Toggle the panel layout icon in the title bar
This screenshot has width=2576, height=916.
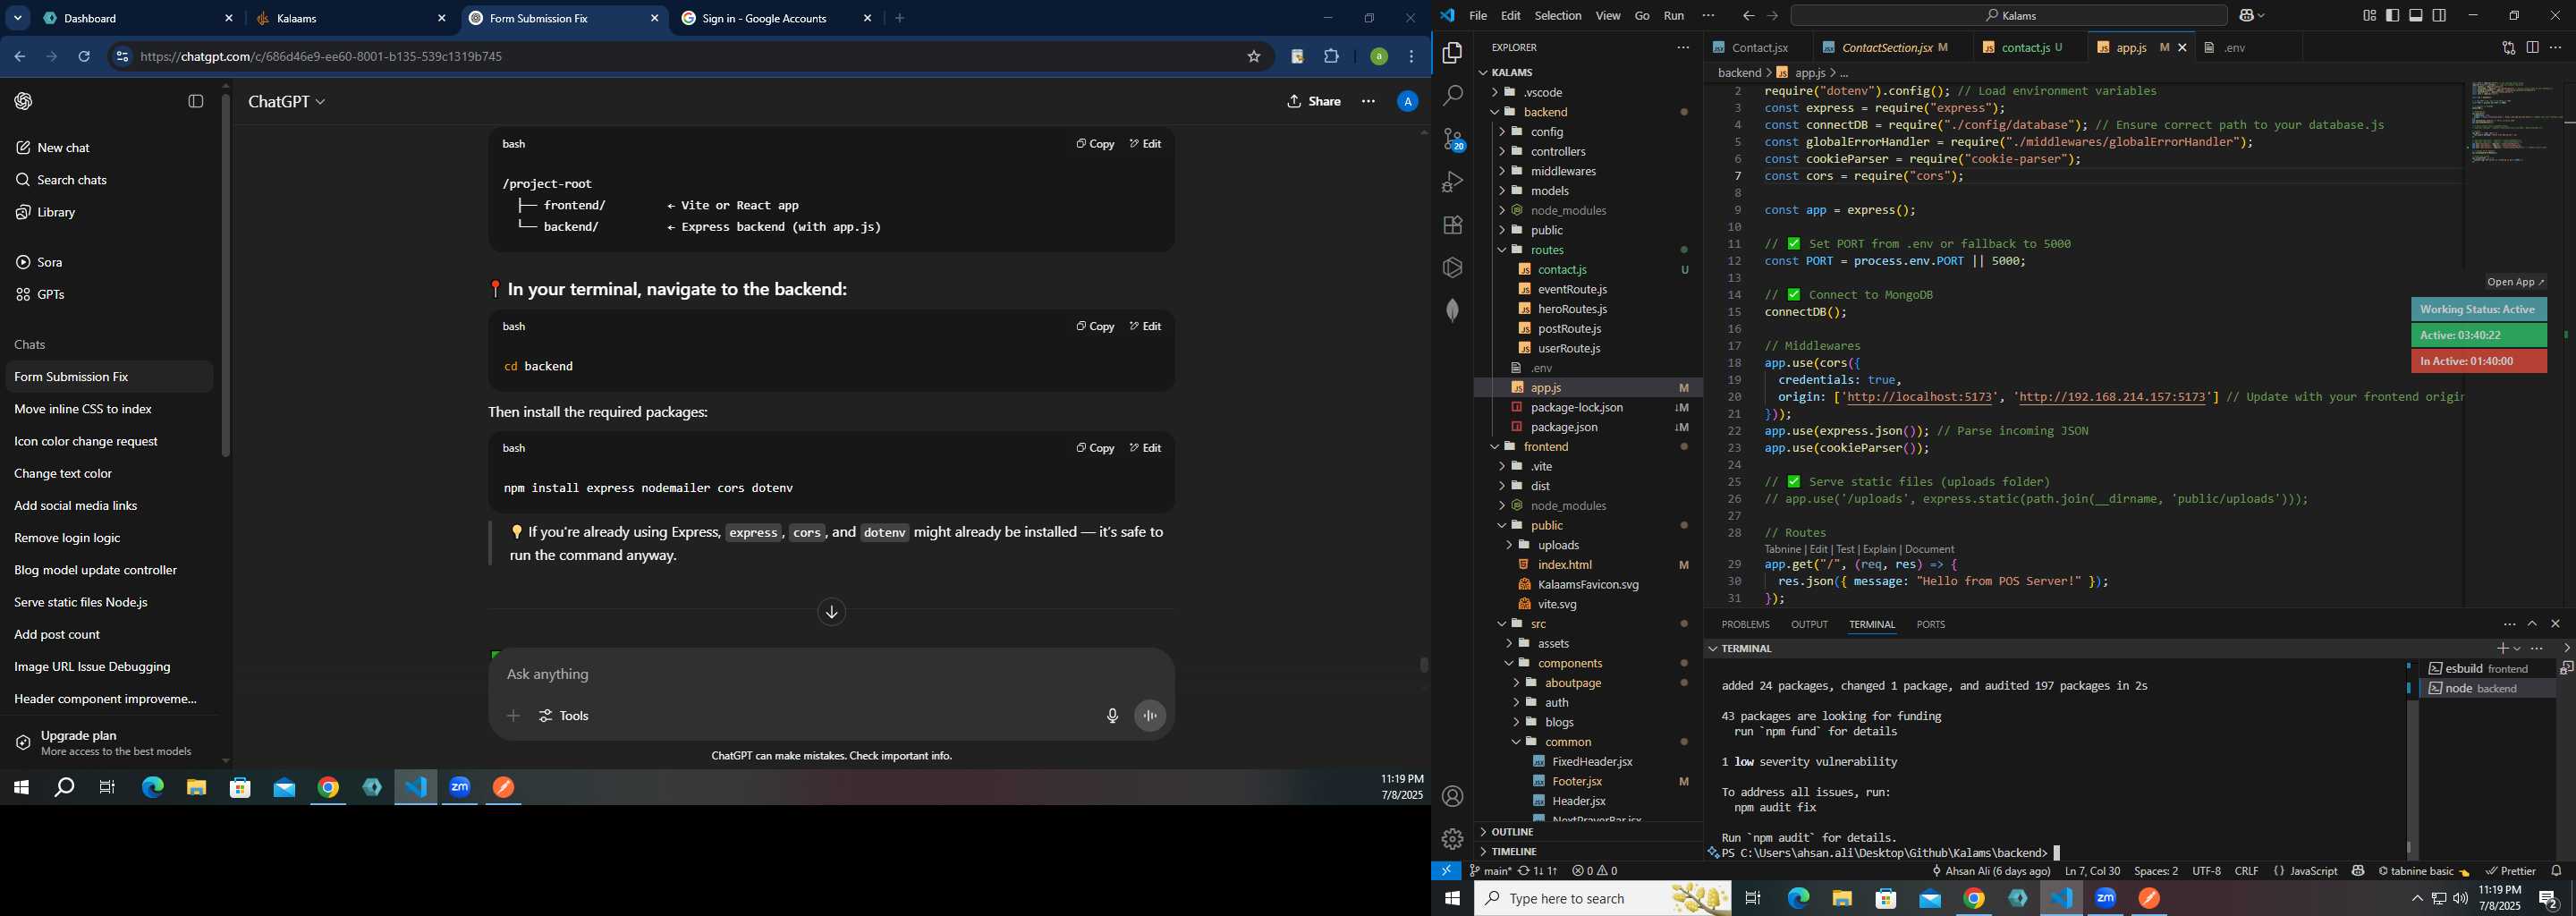click(2416, 16)
